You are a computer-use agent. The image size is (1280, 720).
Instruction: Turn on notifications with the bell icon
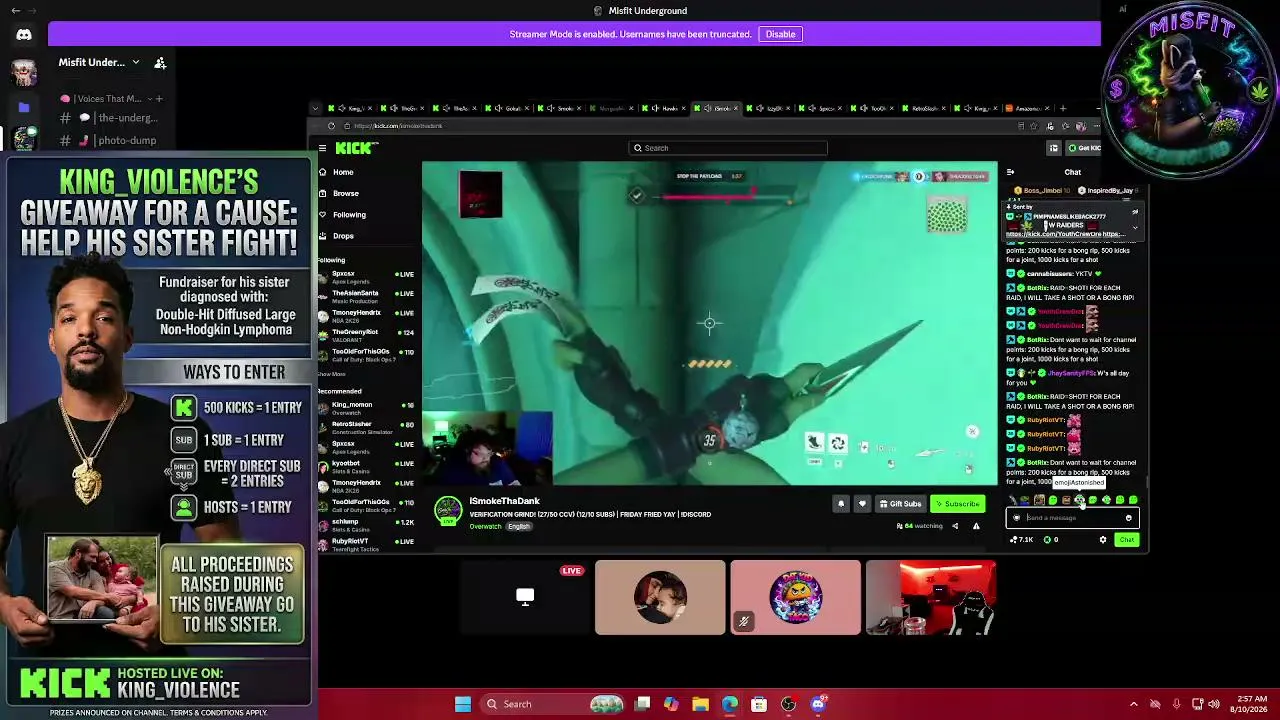pos(841,504)
